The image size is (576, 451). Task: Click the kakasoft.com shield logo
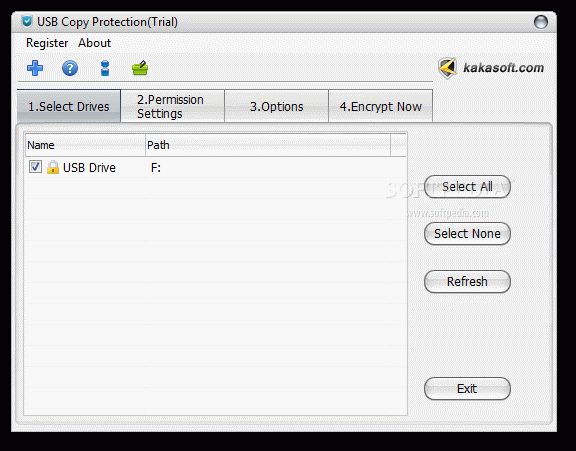pos(447,68)
